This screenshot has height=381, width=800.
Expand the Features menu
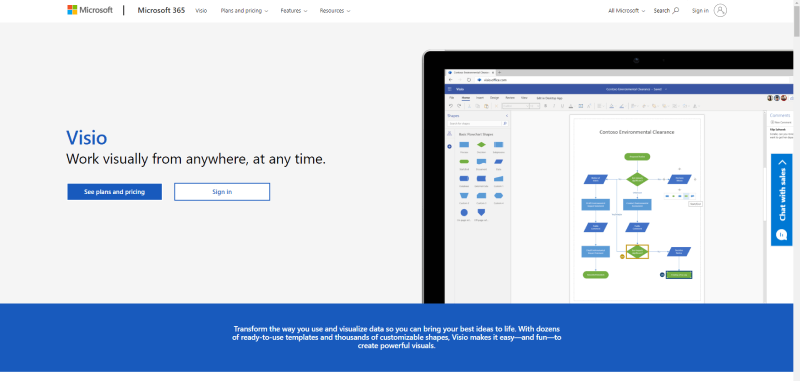pyautogui.click(x=294, y=11)
